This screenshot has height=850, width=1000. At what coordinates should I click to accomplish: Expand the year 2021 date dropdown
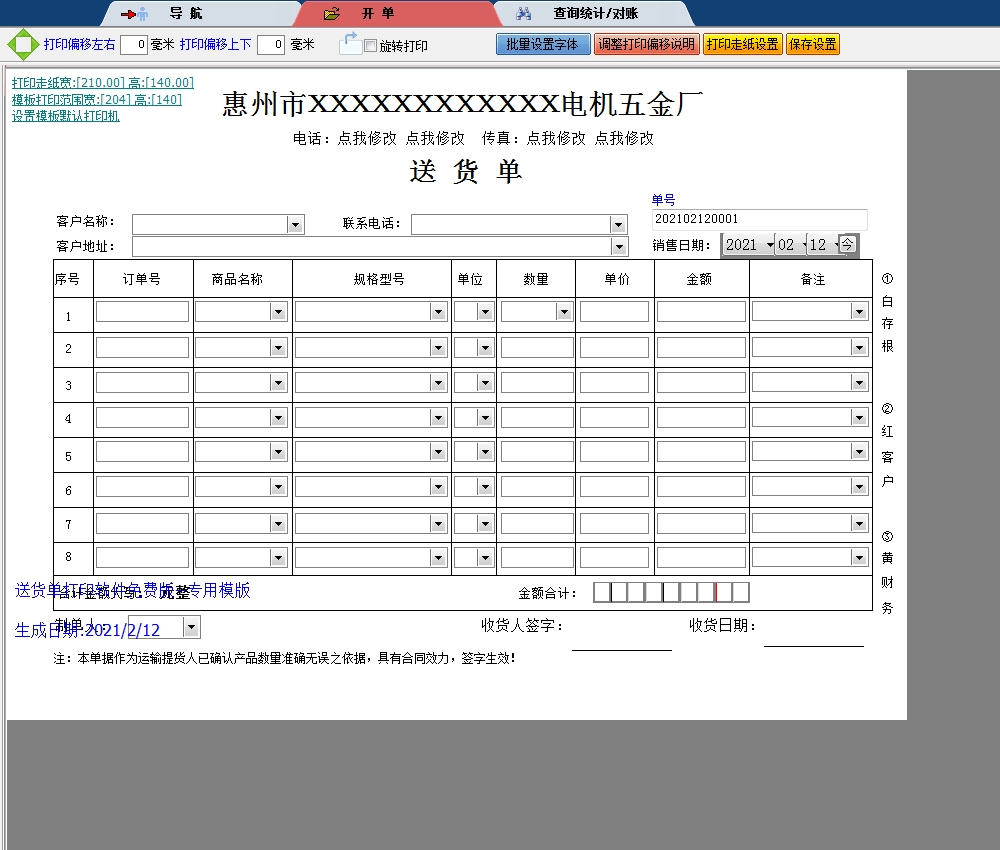(x=768, y=245)
